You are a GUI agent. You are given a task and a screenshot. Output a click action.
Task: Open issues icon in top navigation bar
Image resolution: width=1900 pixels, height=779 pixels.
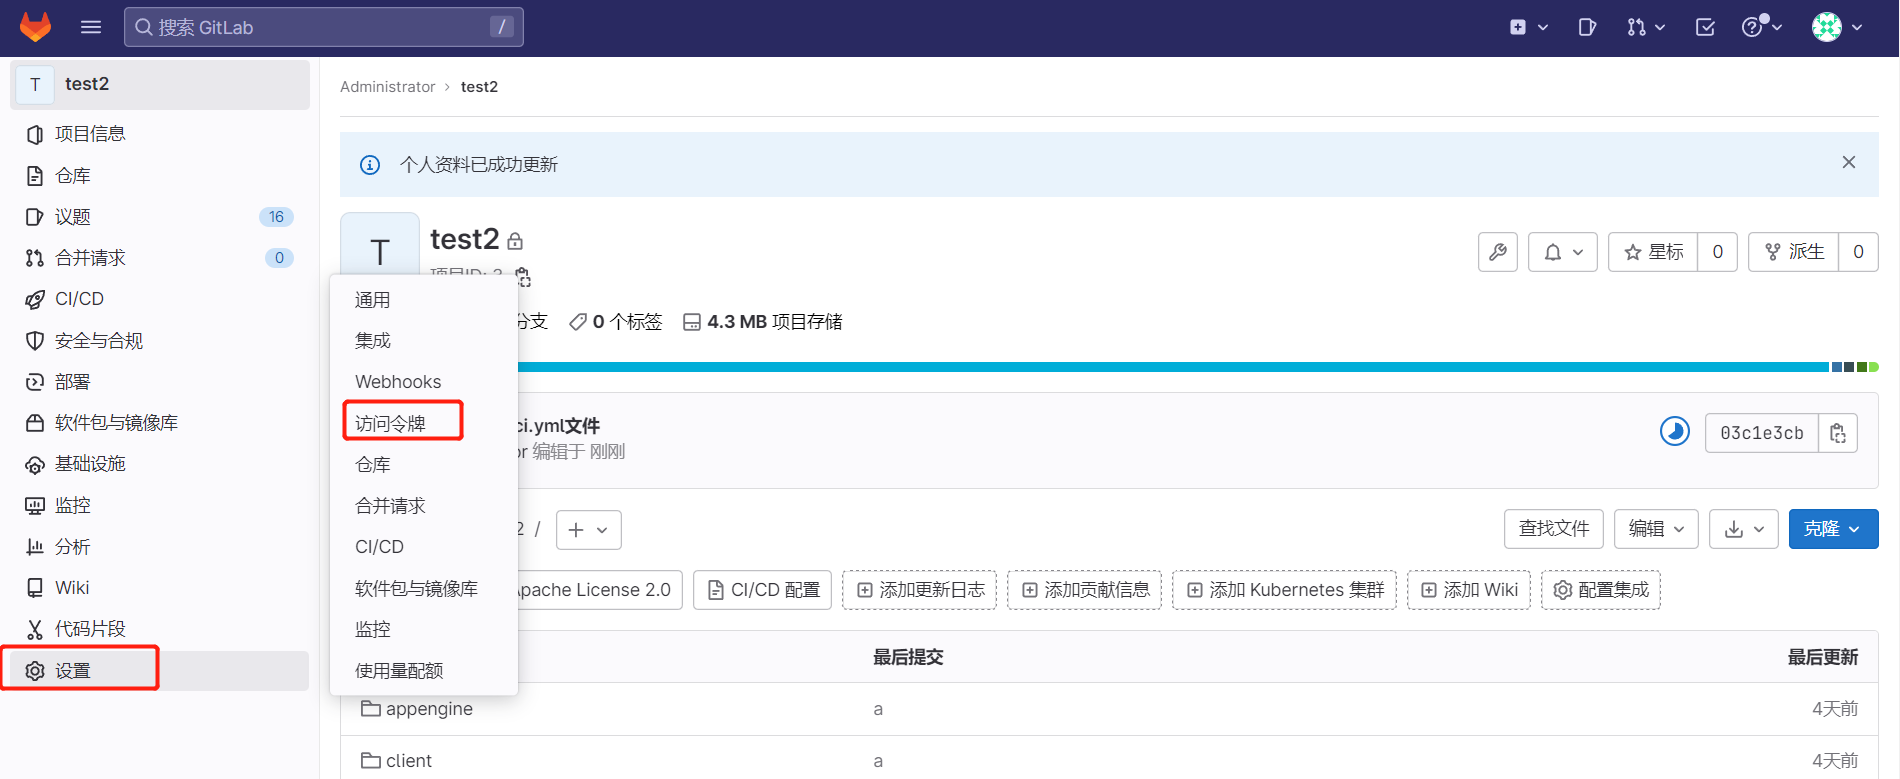tap(1587, 27)
